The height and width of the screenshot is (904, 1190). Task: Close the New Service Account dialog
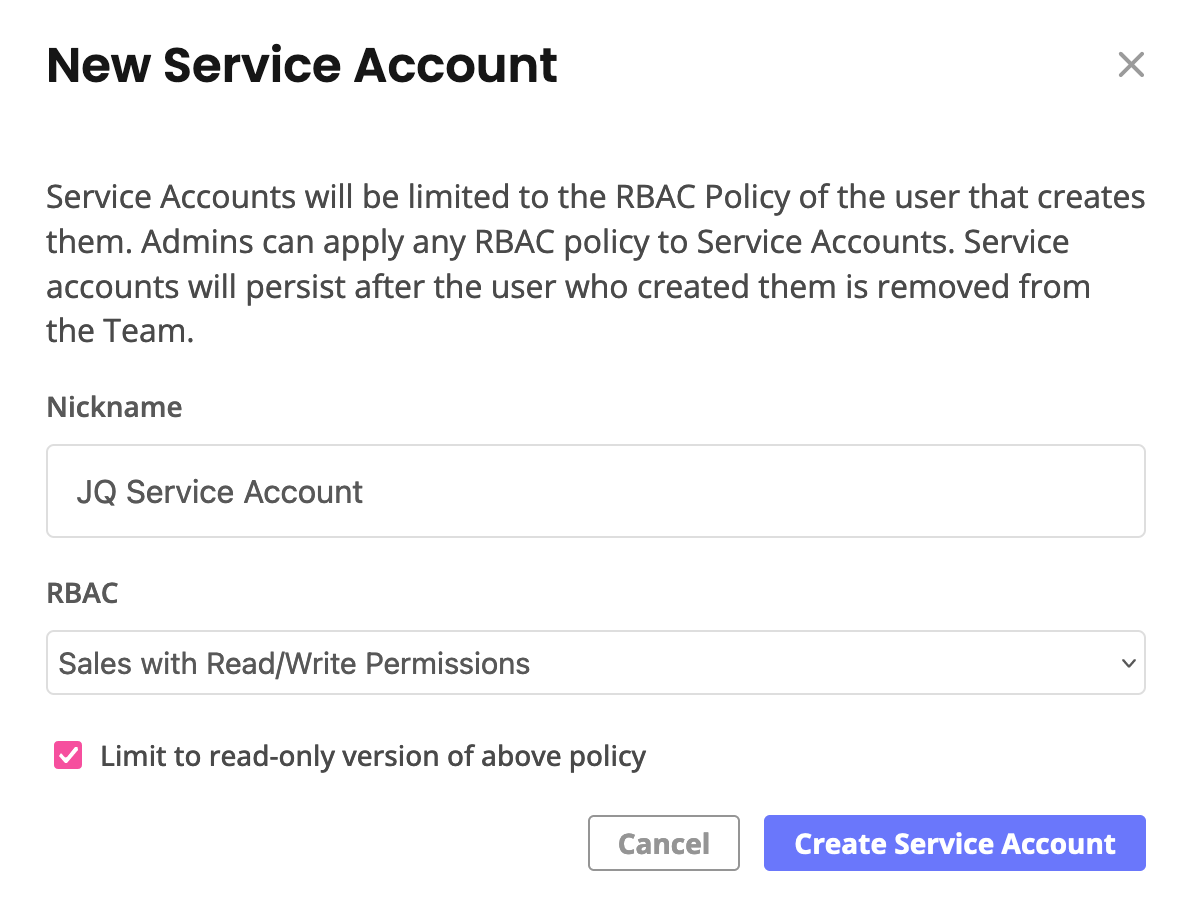tap(1131, 64)
